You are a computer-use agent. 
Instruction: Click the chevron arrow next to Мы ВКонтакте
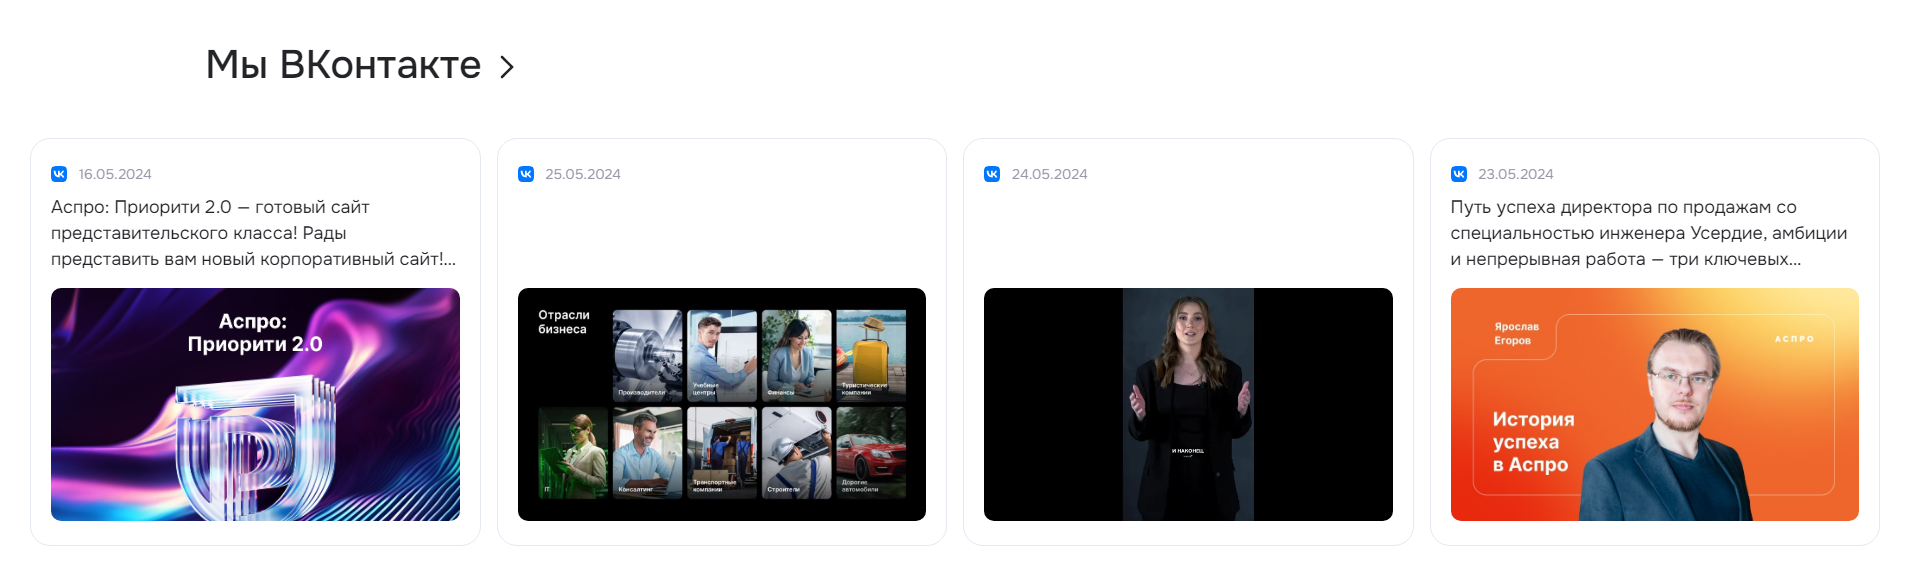[x=507, y=67]
